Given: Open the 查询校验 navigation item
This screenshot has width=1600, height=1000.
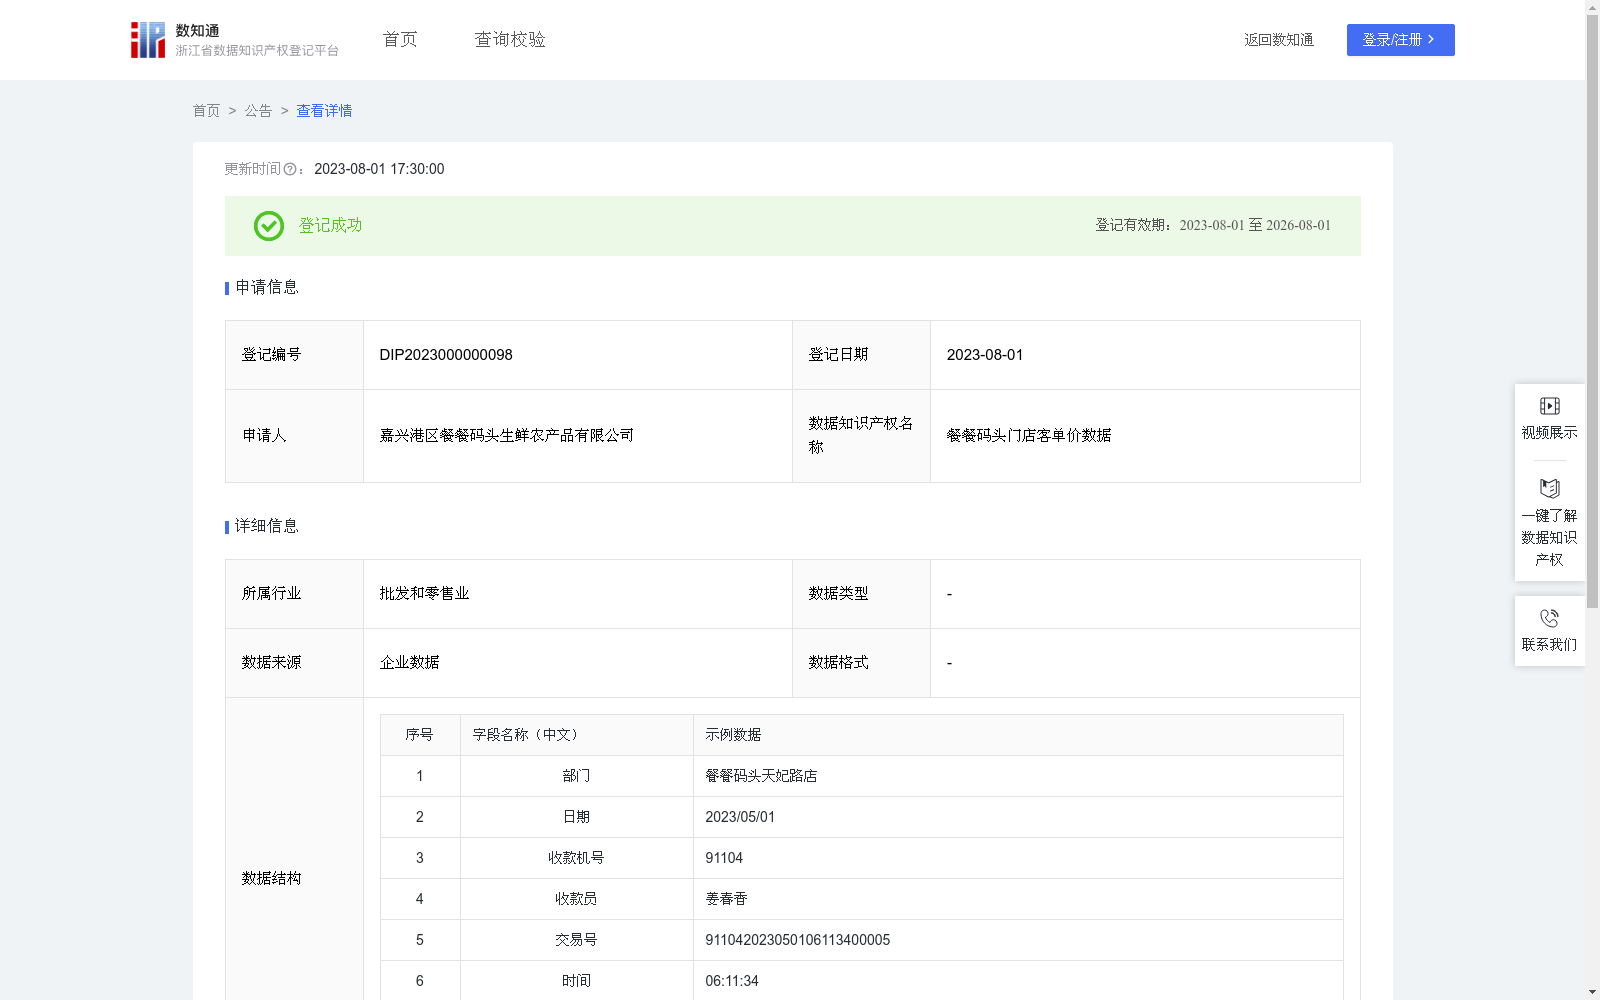Looking at the screenshot, I should 510,40.
